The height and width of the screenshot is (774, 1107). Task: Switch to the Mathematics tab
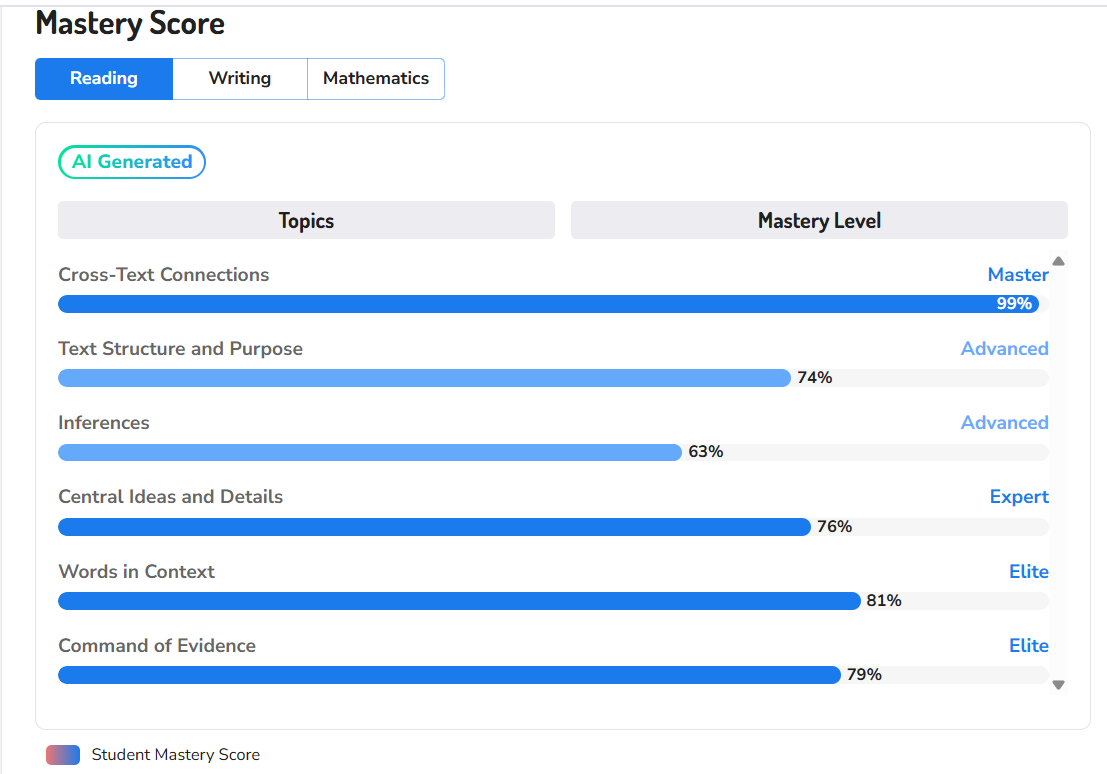point(375,78)
